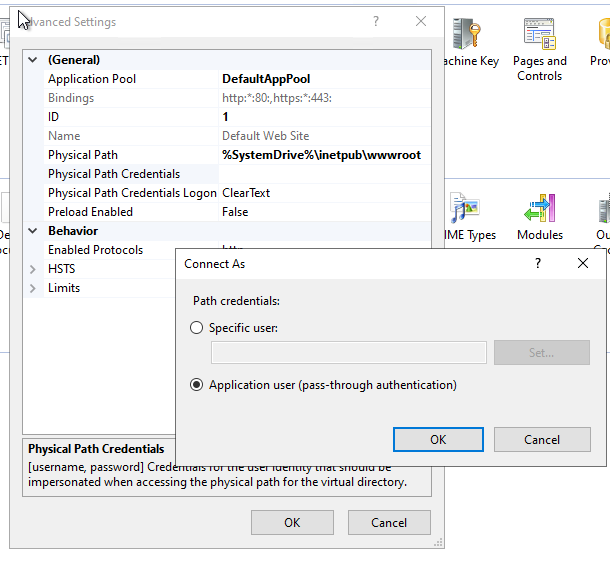Open the Modules feature icon
The image size is (610, 565).
[539, 211]
